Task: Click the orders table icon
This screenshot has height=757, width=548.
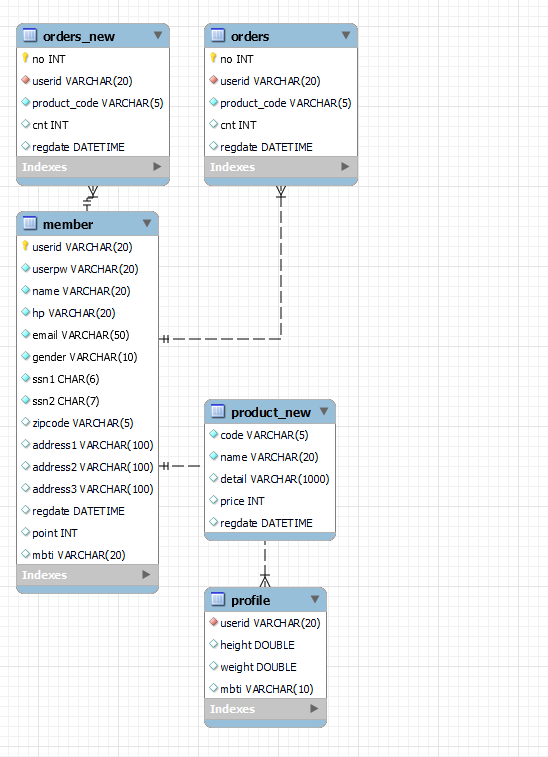Action: [218, 35]
